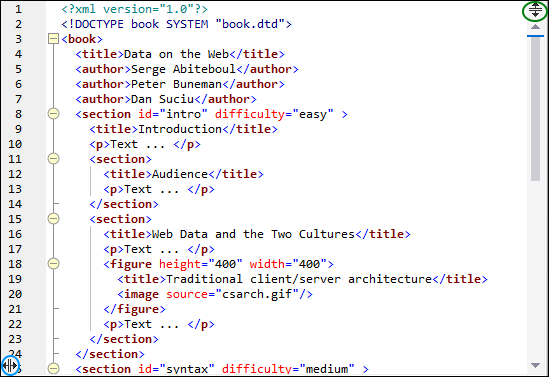Viewport: 549px width, 377px height.
Task: Click the title text 'Data on the Web'
Action: 176,54
